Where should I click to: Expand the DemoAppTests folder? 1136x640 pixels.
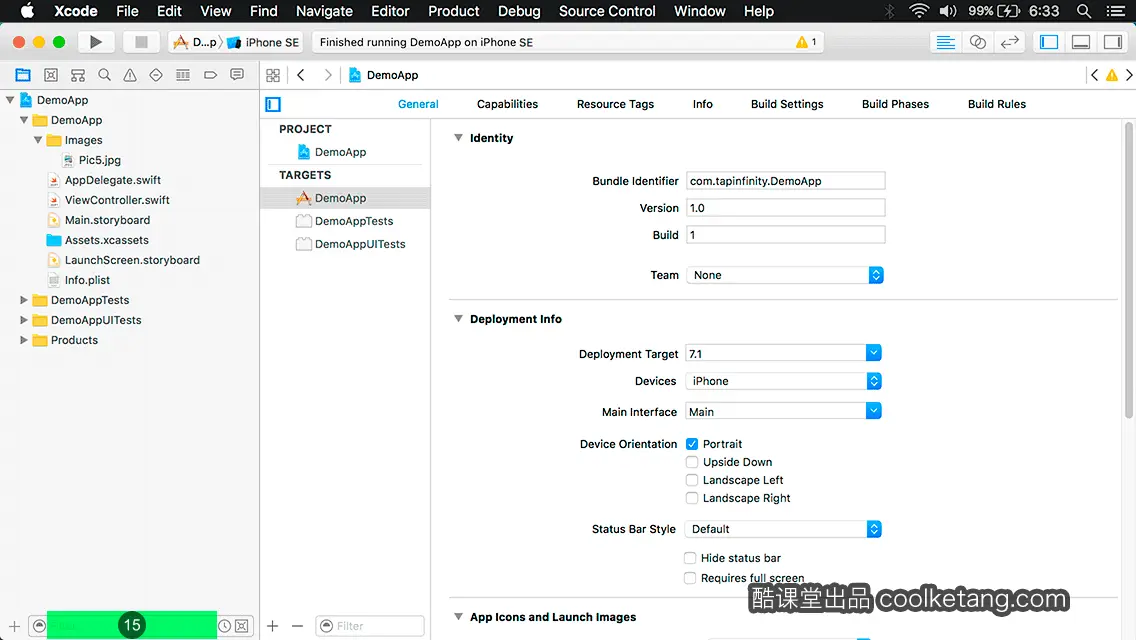(24, 299)
